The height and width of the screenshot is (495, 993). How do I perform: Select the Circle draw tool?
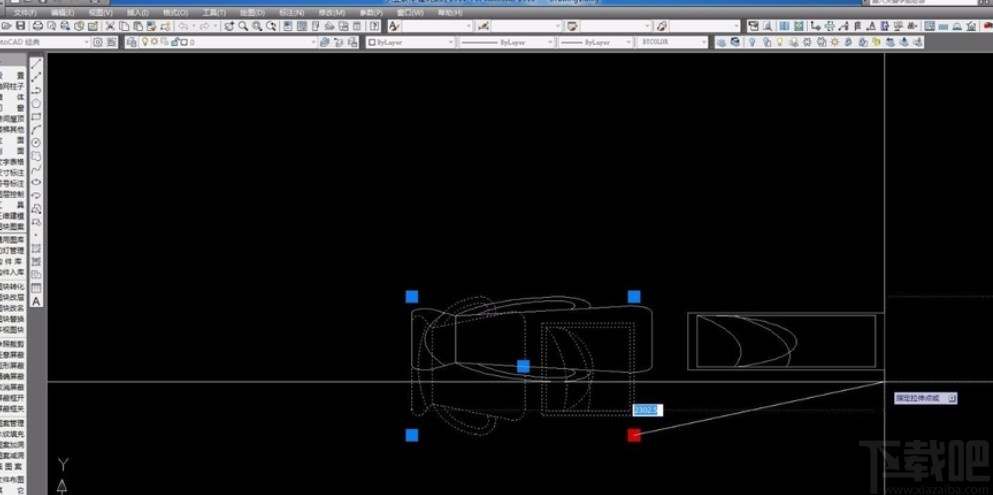[37, 142]
